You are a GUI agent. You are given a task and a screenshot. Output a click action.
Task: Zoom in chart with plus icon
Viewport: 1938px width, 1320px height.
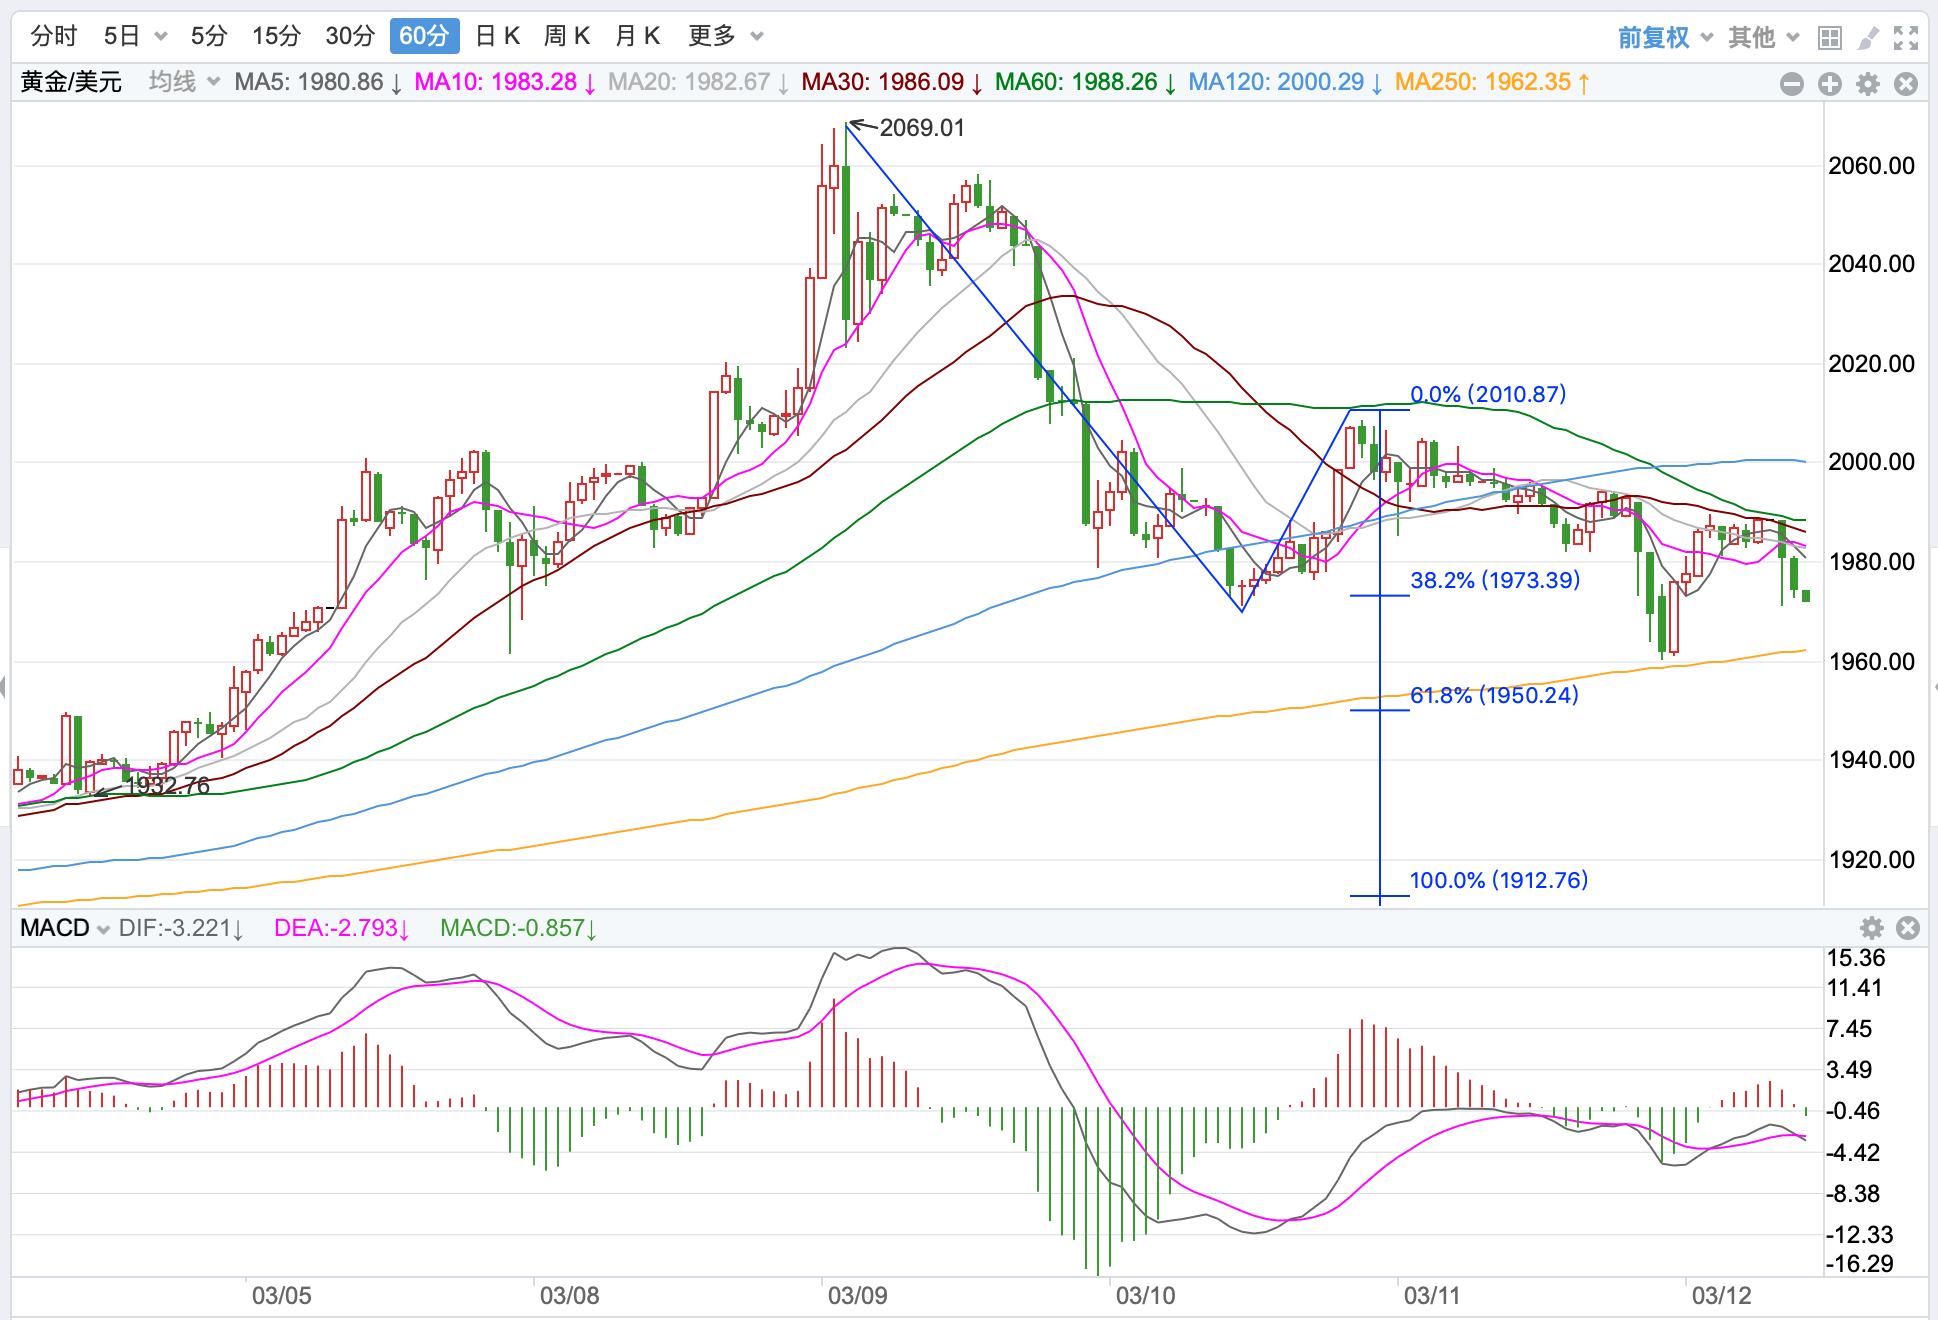(x=1830, y=84)
